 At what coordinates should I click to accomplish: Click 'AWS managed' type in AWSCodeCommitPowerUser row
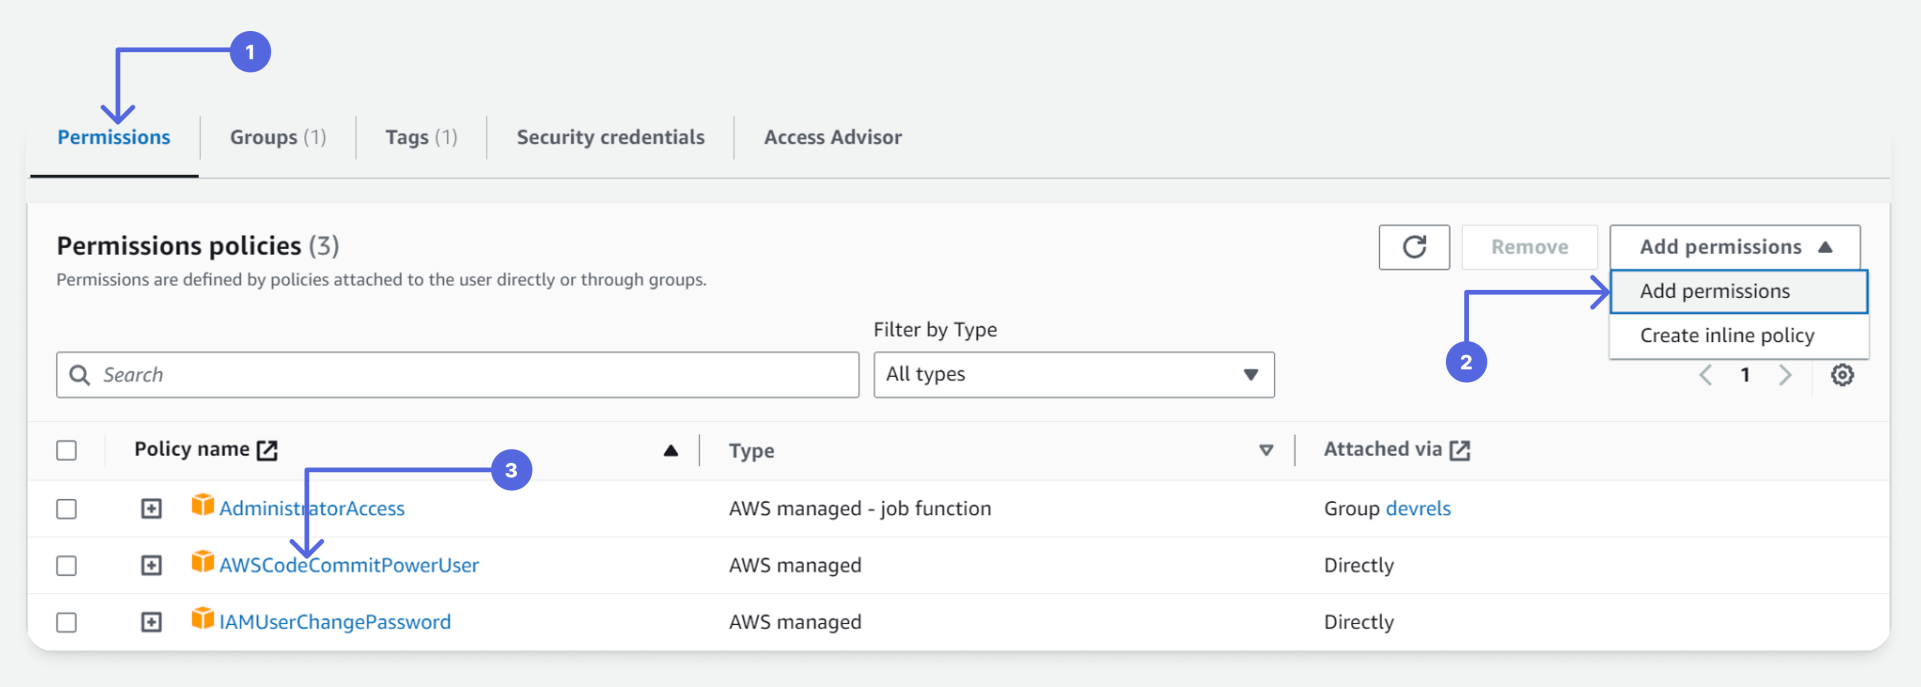pos(795,565)
